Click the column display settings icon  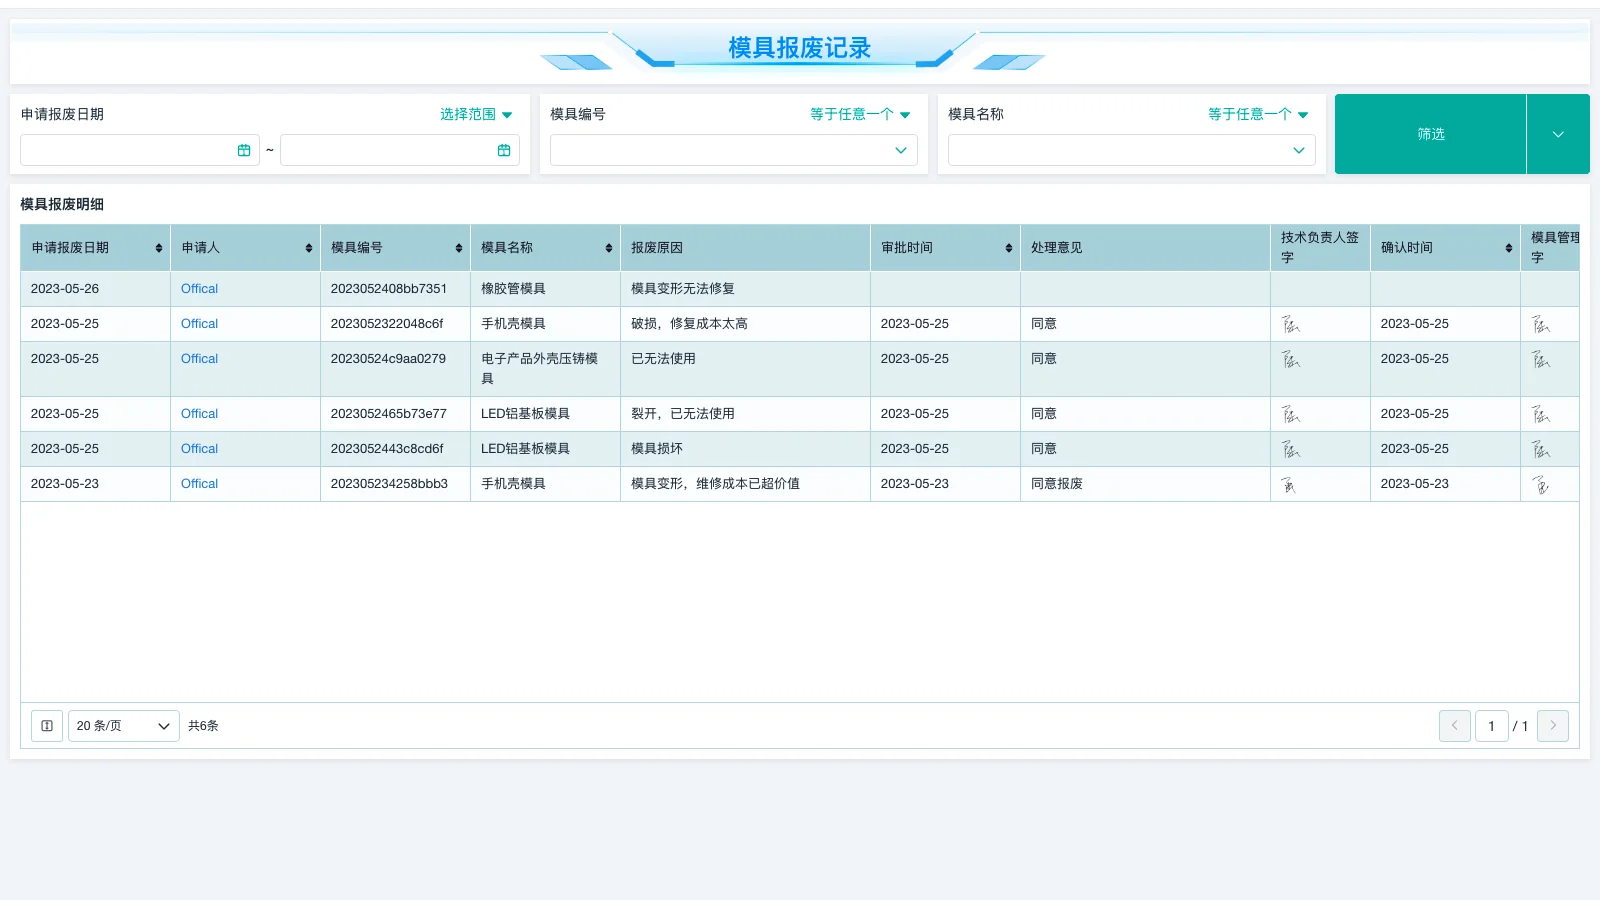click(46, 726)
